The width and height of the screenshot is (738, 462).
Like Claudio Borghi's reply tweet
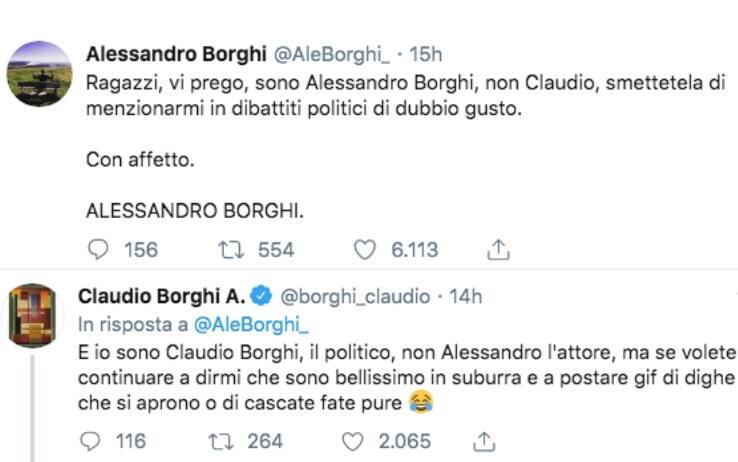point(354,440)
